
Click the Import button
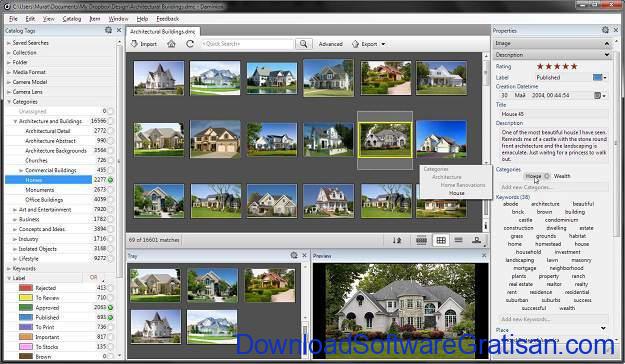pyautogui.click(x=144, y=44)
